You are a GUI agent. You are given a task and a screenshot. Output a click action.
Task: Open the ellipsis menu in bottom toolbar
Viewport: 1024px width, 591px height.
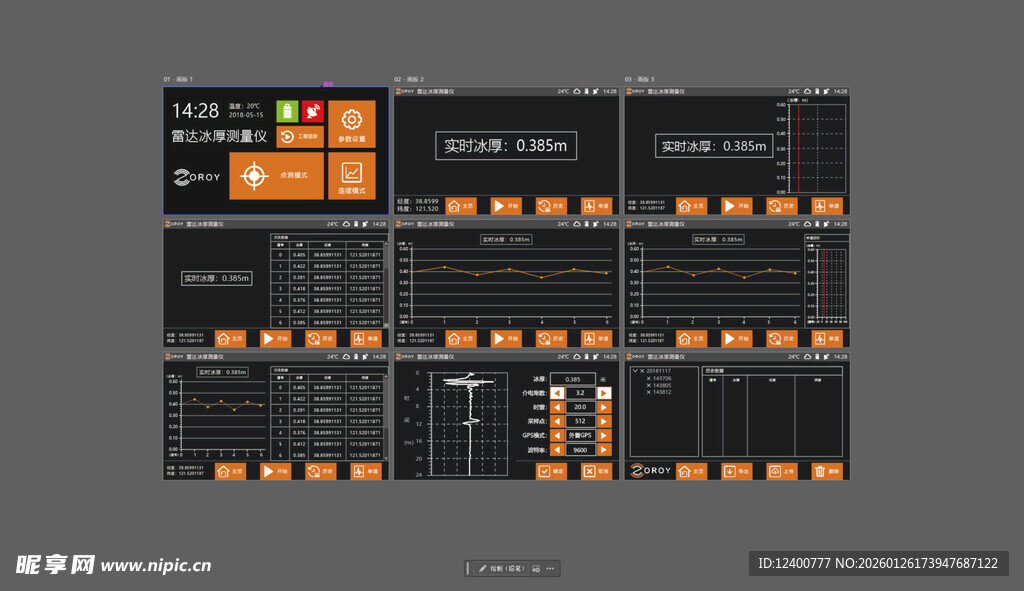(x=549, y=568)
